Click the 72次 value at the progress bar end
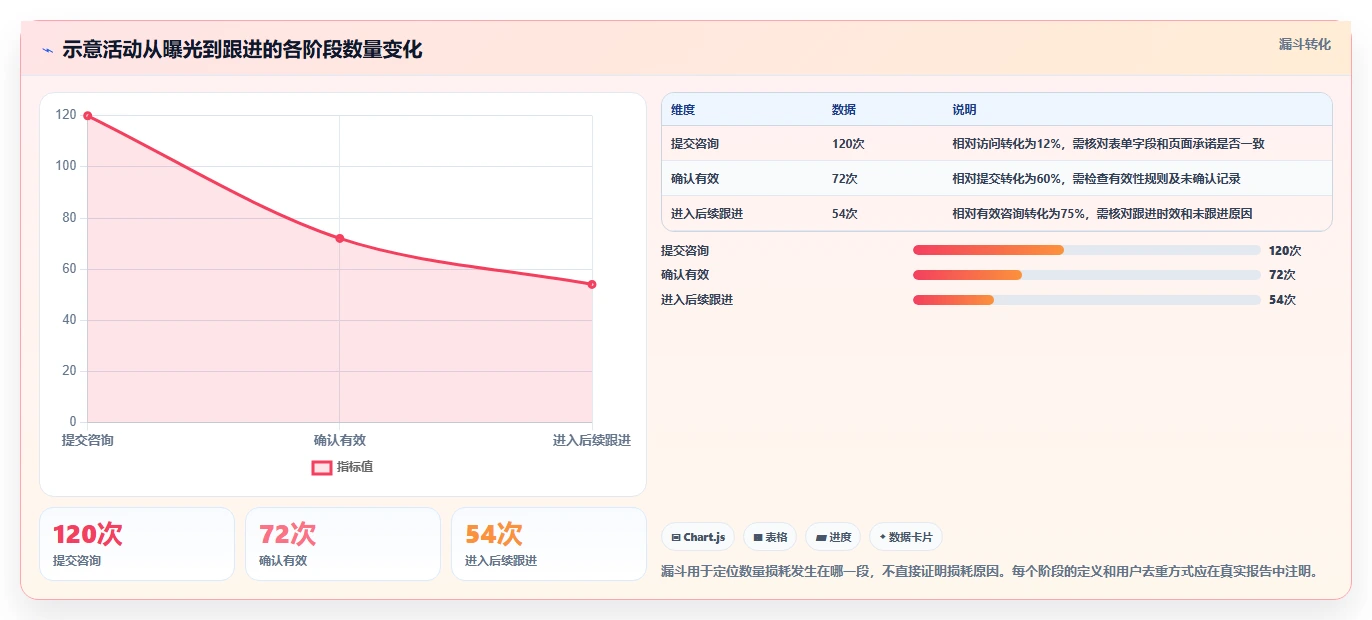The width and height of the screenshot is (1372, 620). coord(1282,275)
